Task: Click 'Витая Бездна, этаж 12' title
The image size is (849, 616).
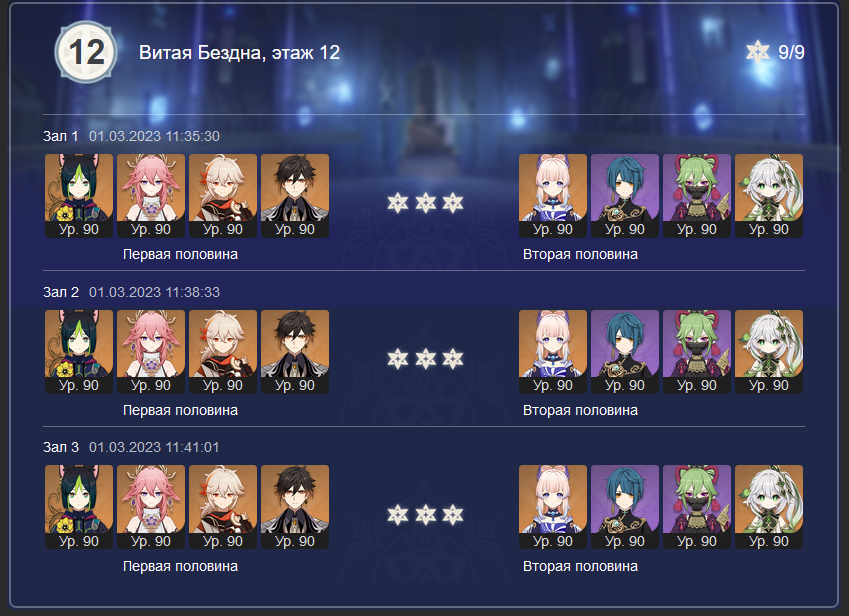Action: tap(239, 53)
